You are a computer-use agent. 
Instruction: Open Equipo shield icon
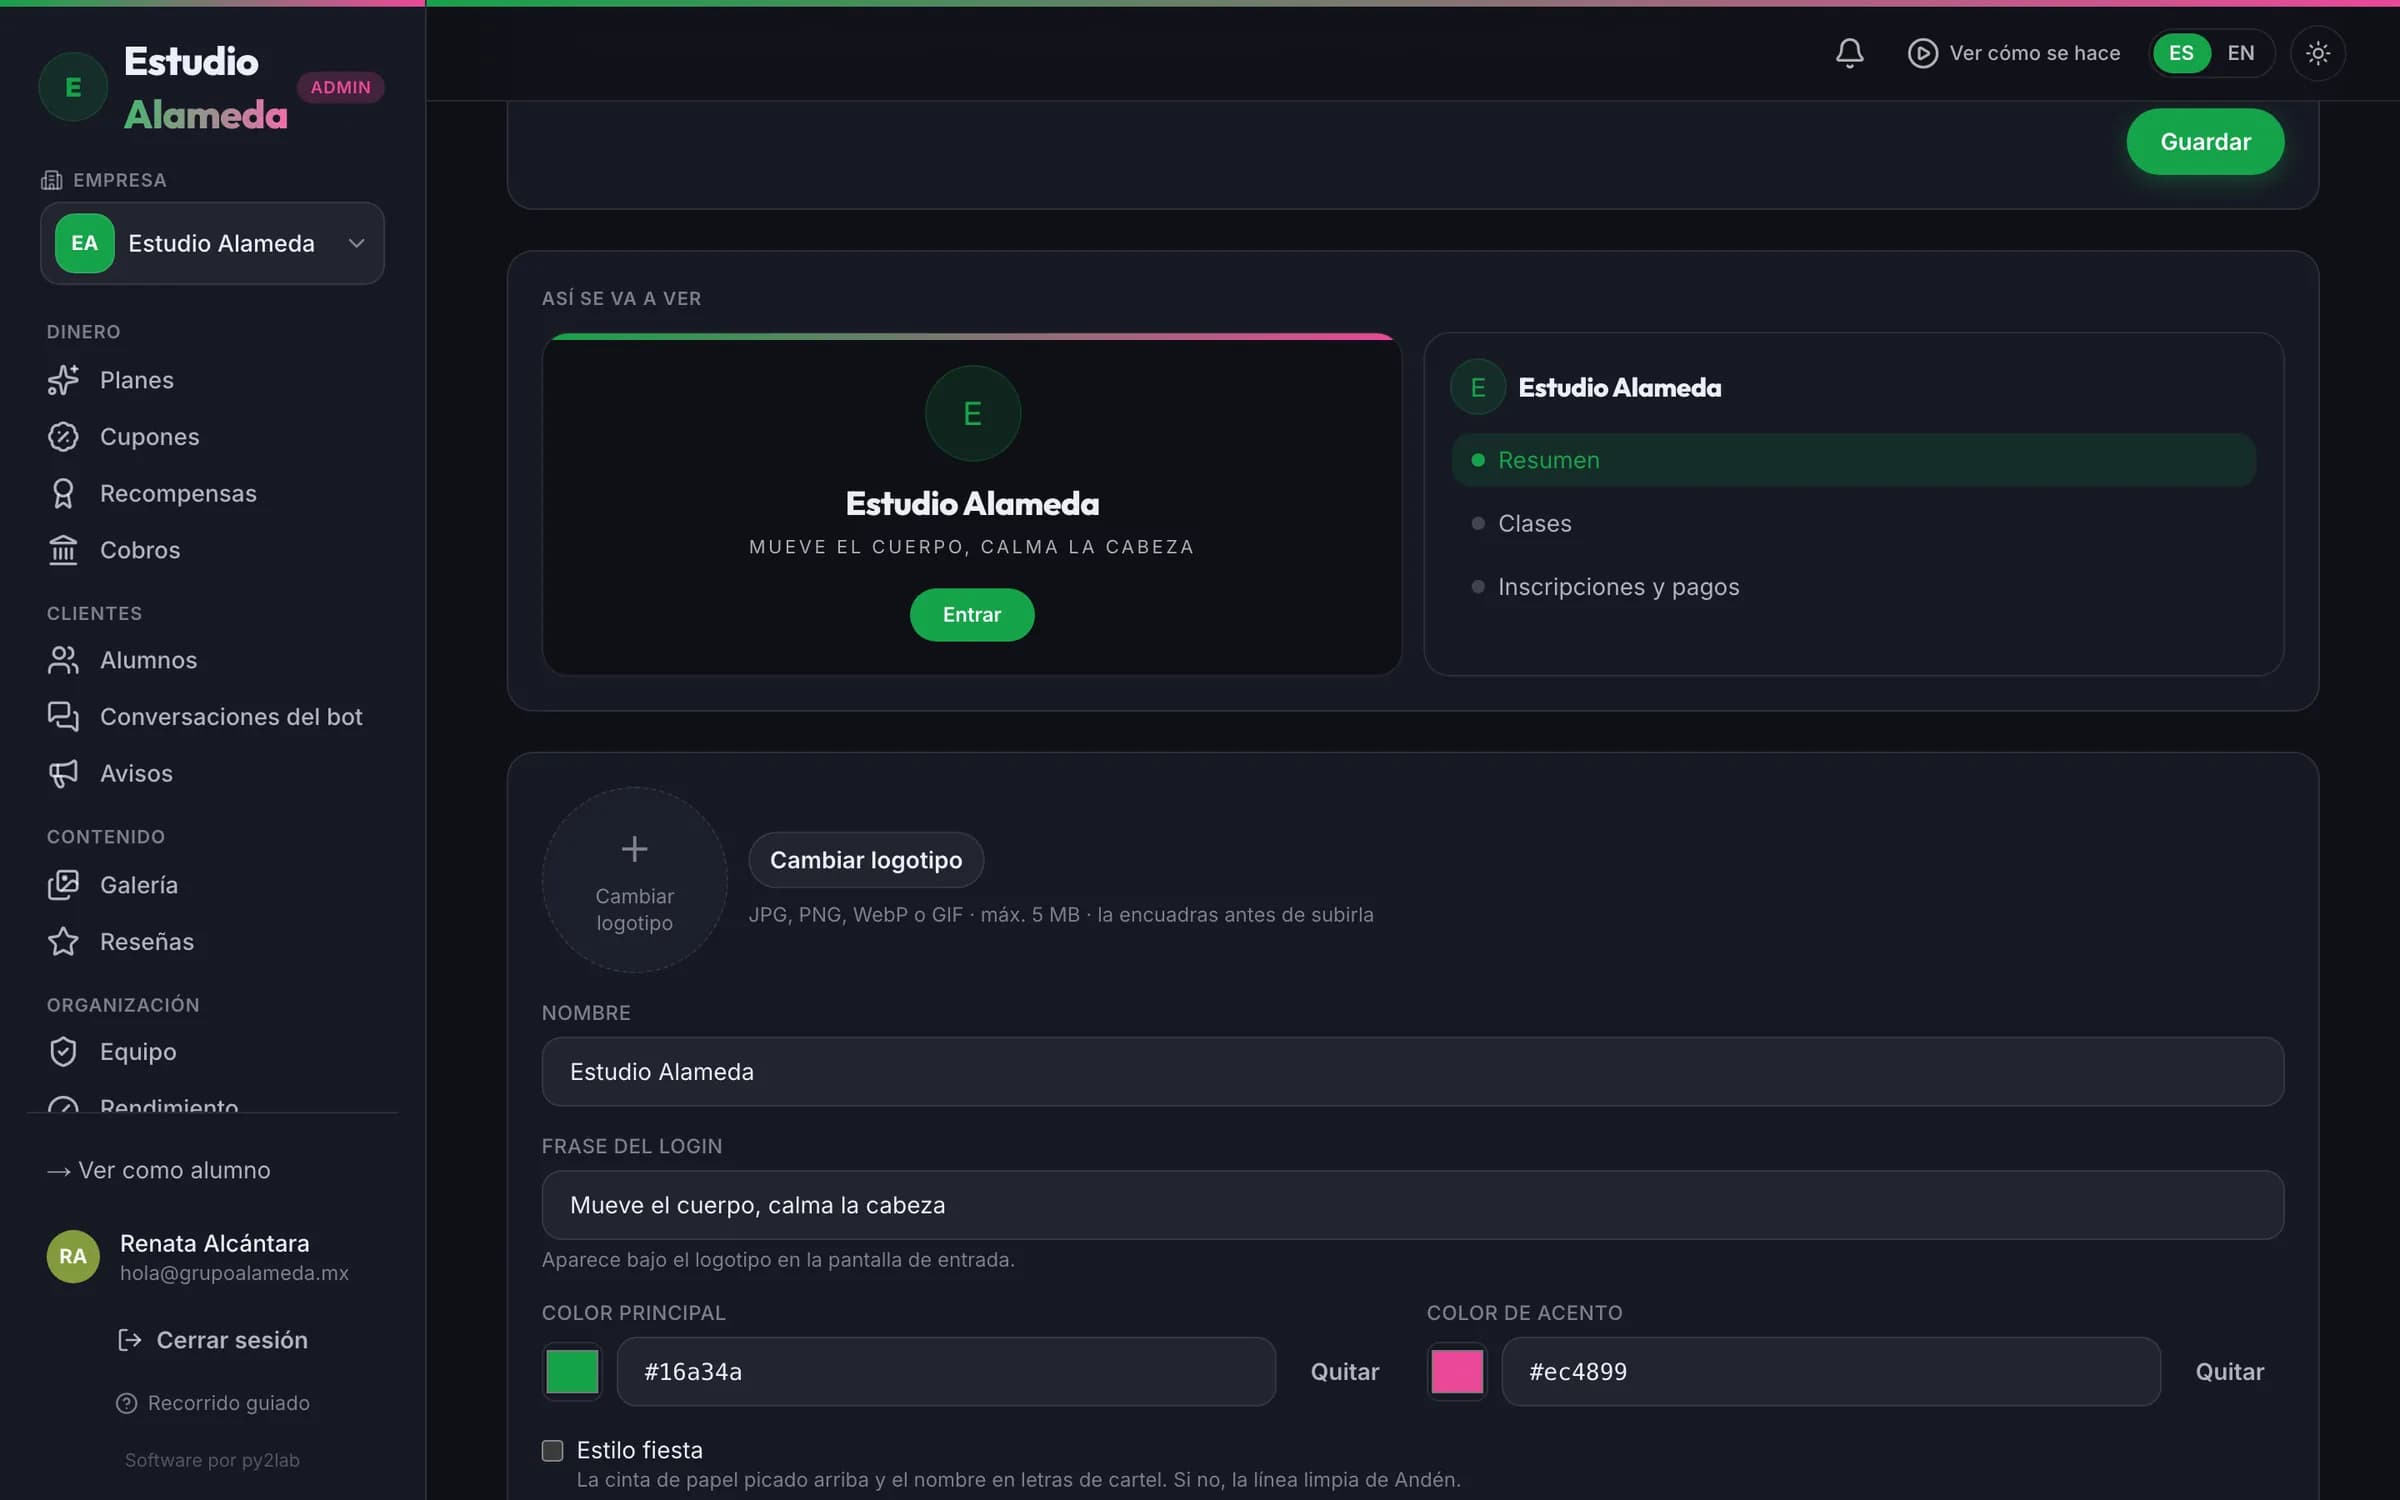coord(63,1052)
